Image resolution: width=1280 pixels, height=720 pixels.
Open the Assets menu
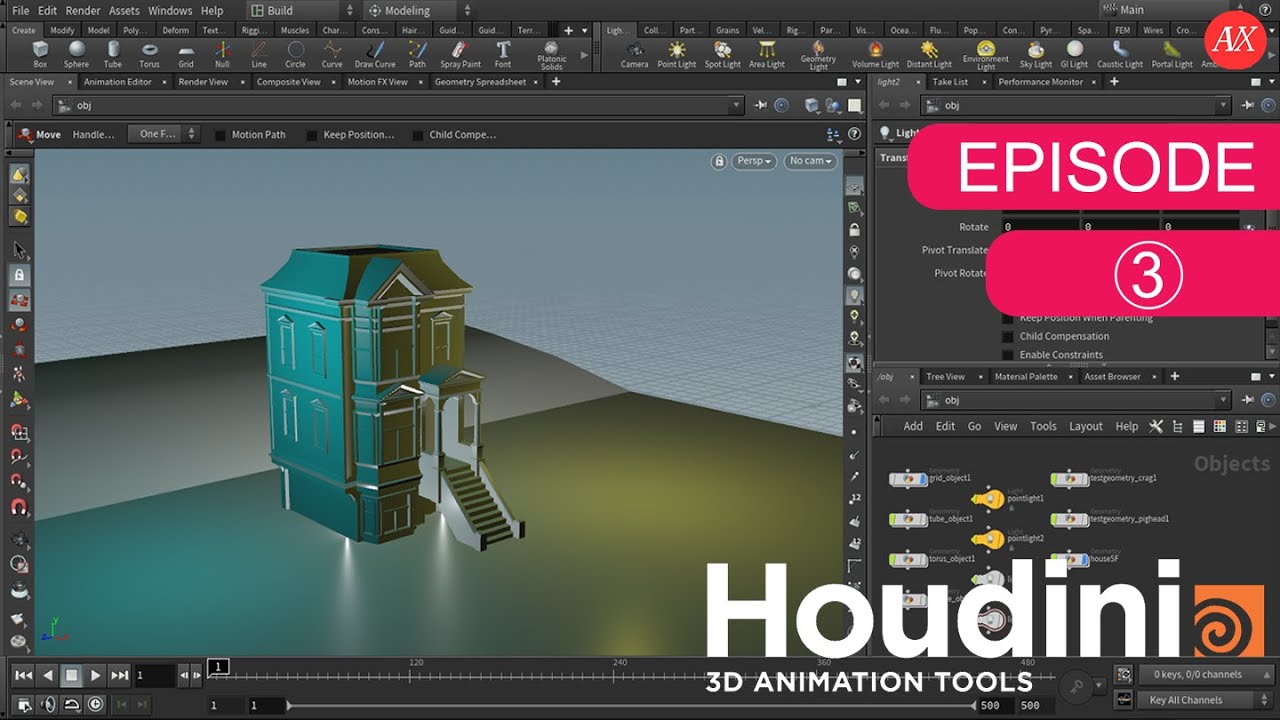tap(124, 10)
